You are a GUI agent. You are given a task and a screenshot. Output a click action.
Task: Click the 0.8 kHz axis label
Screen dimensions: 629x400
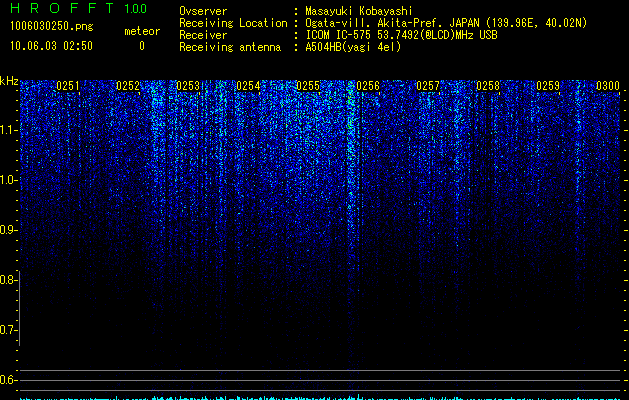(6, 280)
